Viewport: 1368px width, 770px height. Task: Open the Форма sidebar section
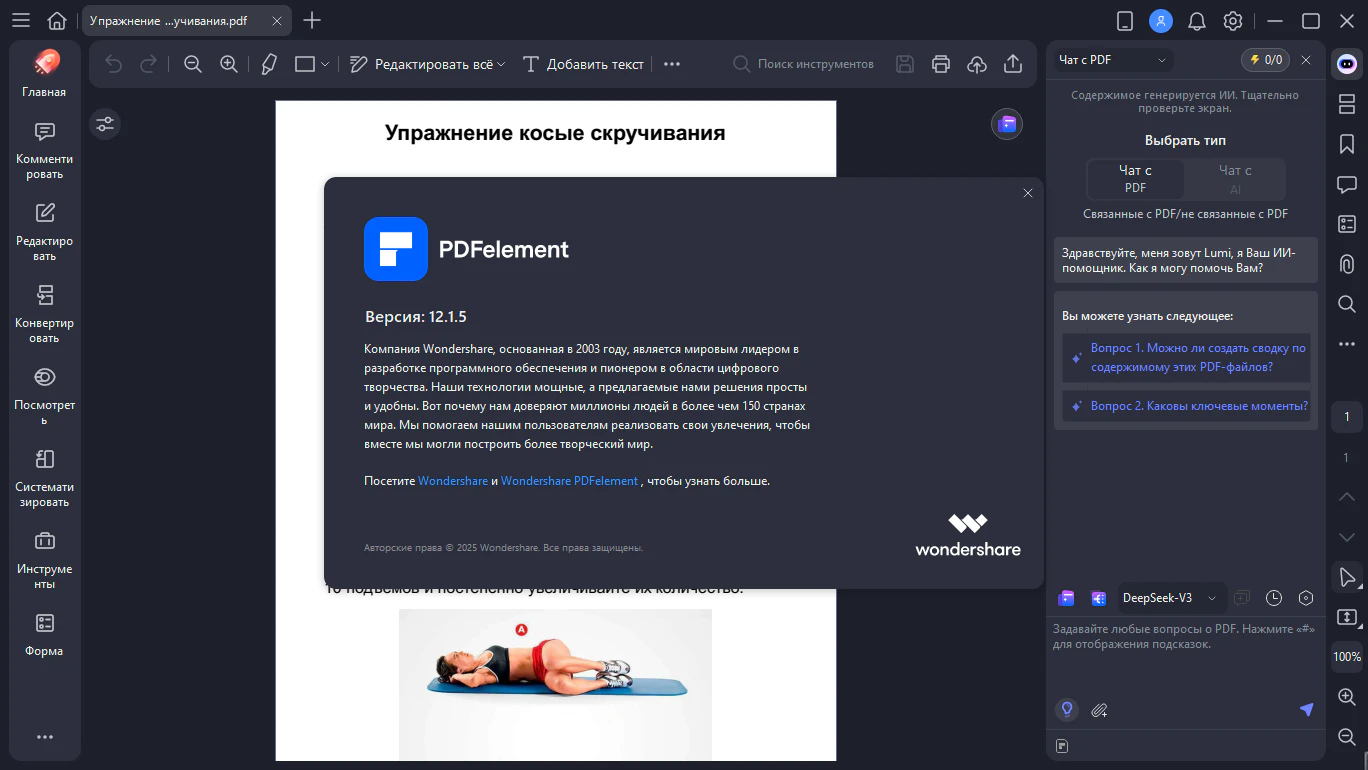pyautogui.click(x=44, y=636)
